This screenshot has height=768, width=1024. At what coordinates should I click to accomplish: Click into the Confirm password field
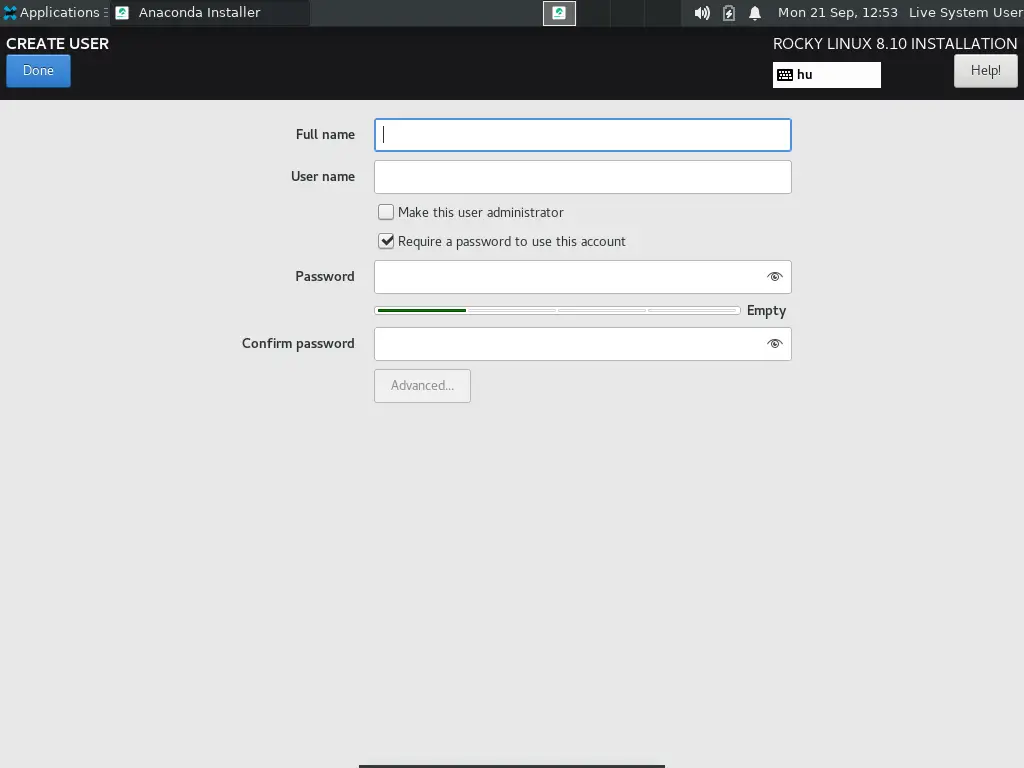click(583, 344)
